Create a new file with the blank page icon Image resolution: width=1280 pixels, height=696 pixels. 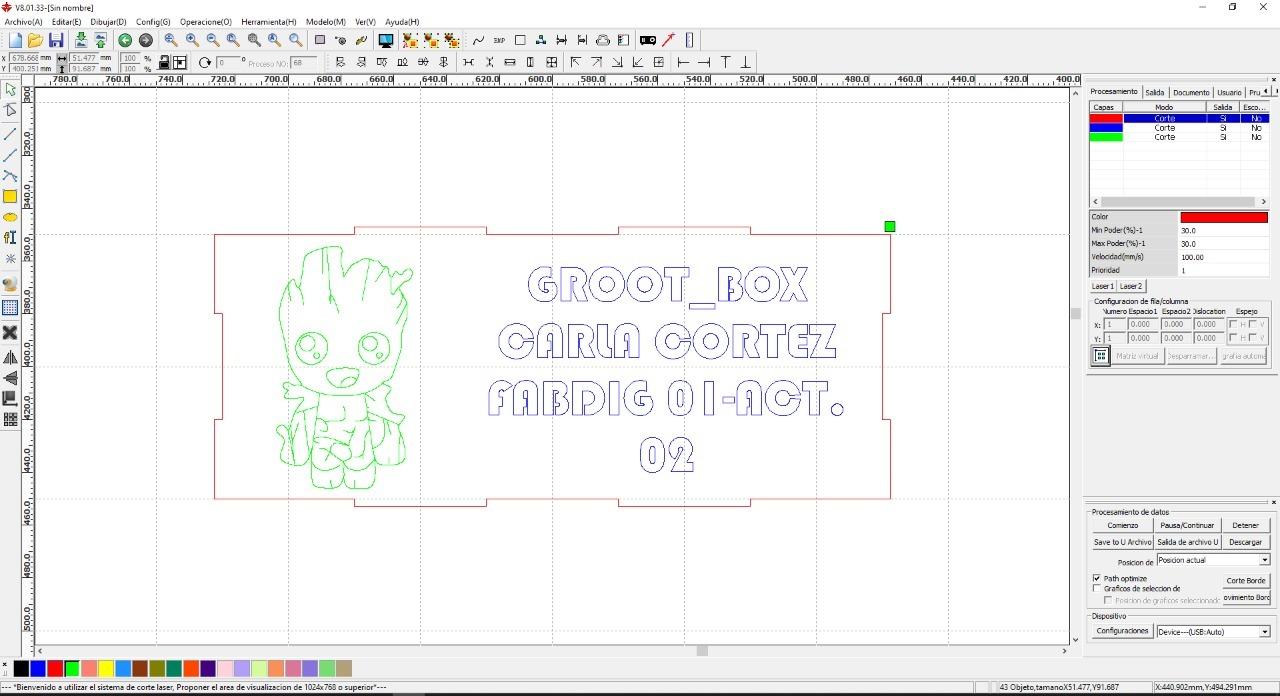coord(15,40)
